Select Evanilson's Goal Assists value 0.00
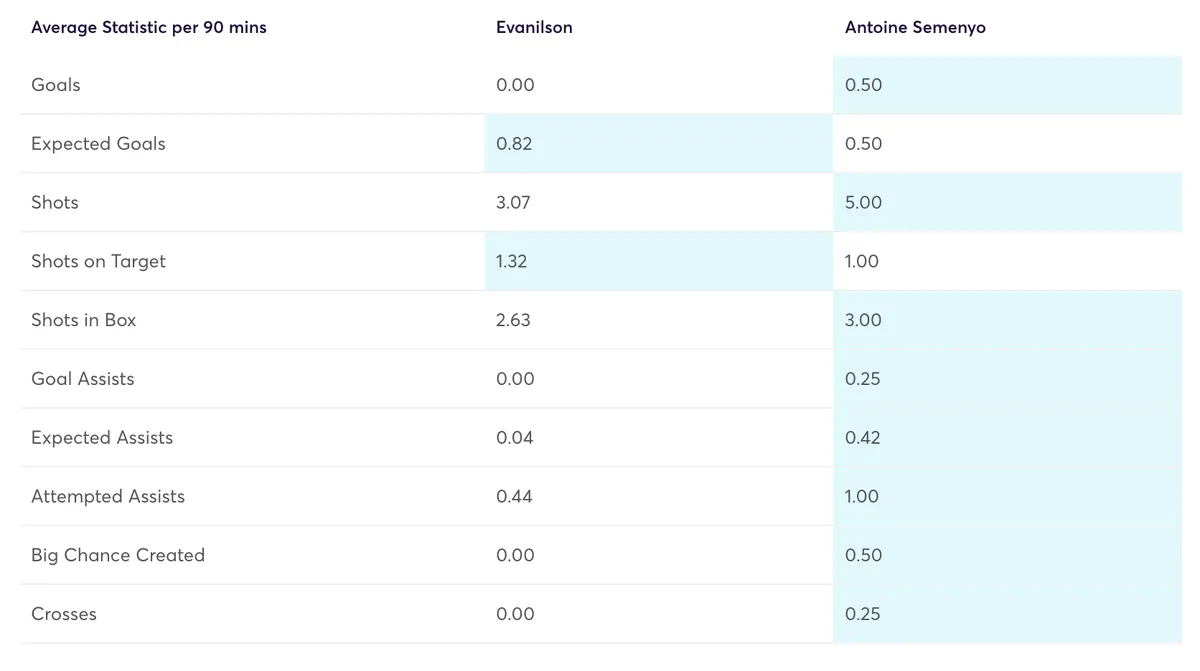Viewport: 1200px width, 671px height. pos(515,379)
